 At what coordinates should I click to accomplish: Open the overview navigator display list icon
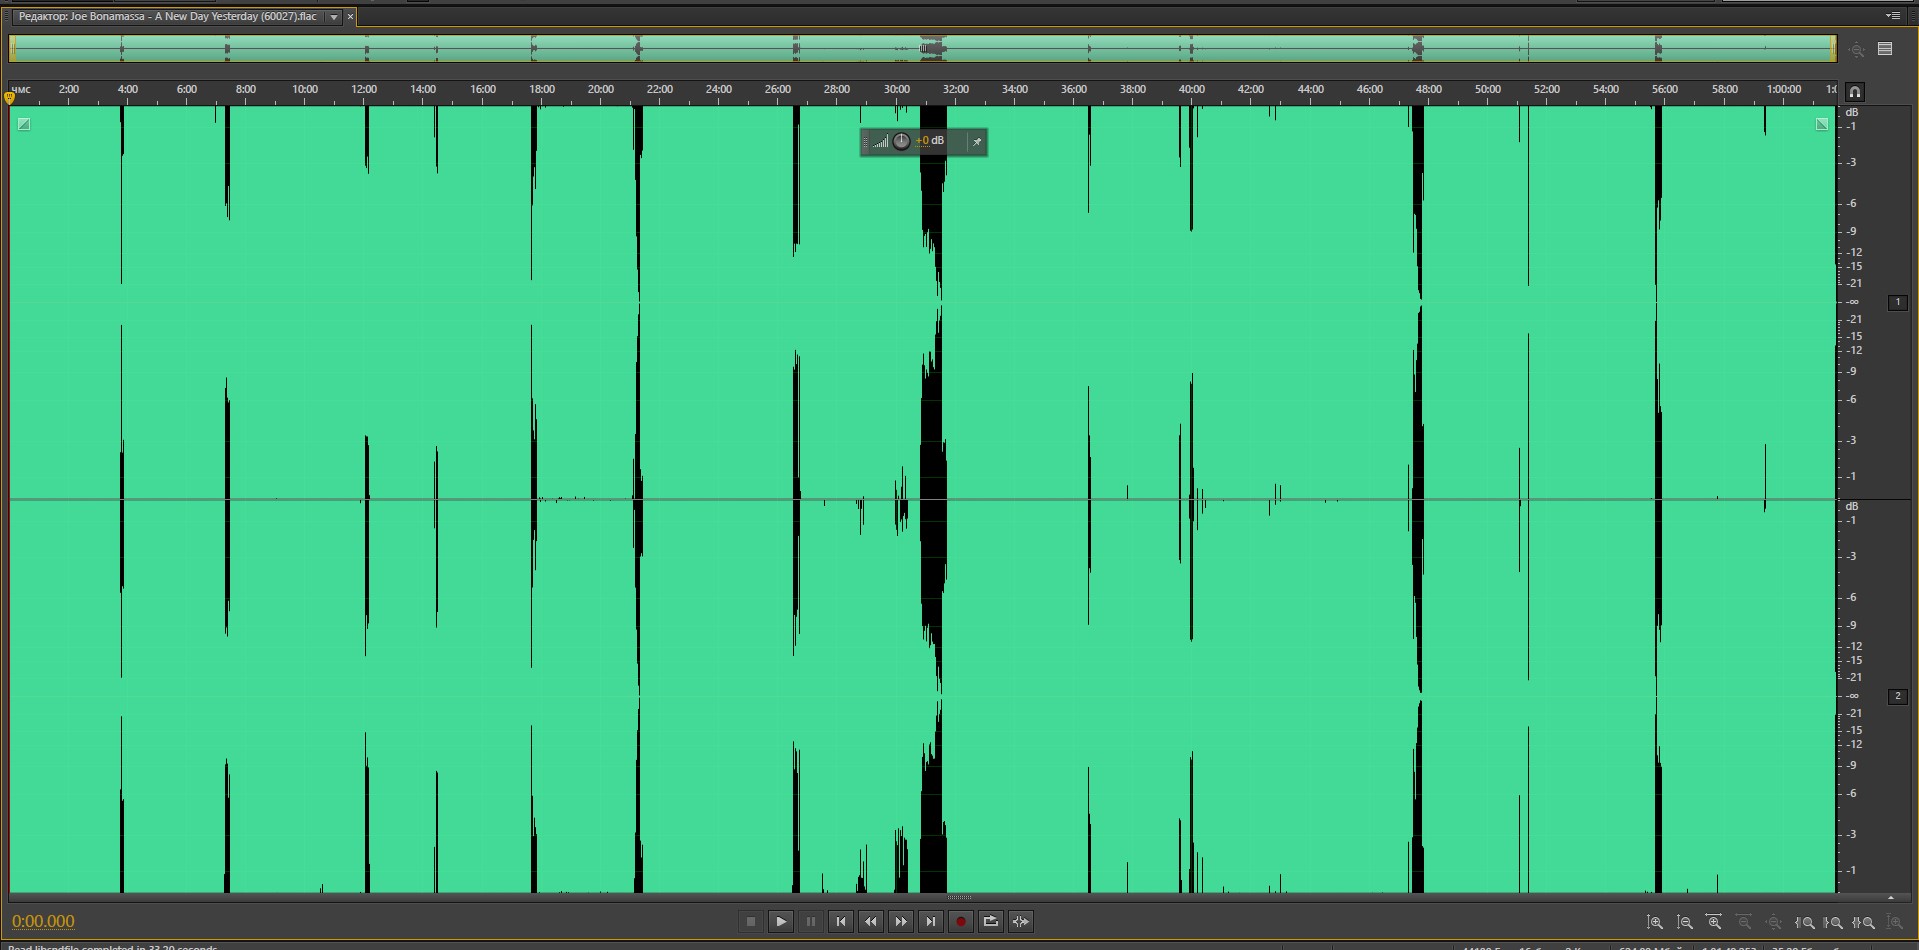(x=1885, y=49)
